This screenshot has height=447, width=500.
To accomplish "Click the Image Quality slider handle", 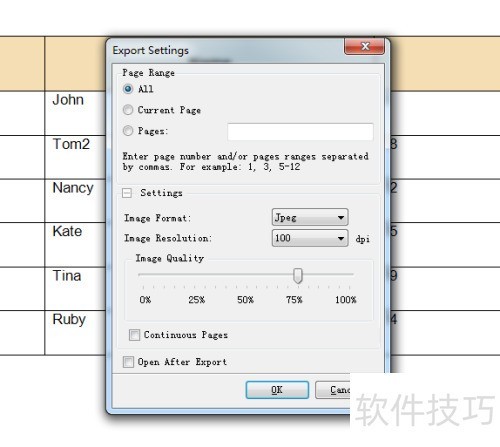I will point(298,276).
